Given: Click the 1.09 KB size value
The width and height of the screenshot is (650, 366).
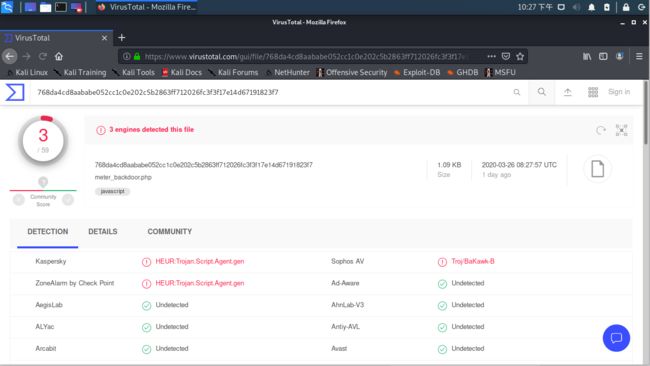Looking at the screenshot, I should (449, 165).
